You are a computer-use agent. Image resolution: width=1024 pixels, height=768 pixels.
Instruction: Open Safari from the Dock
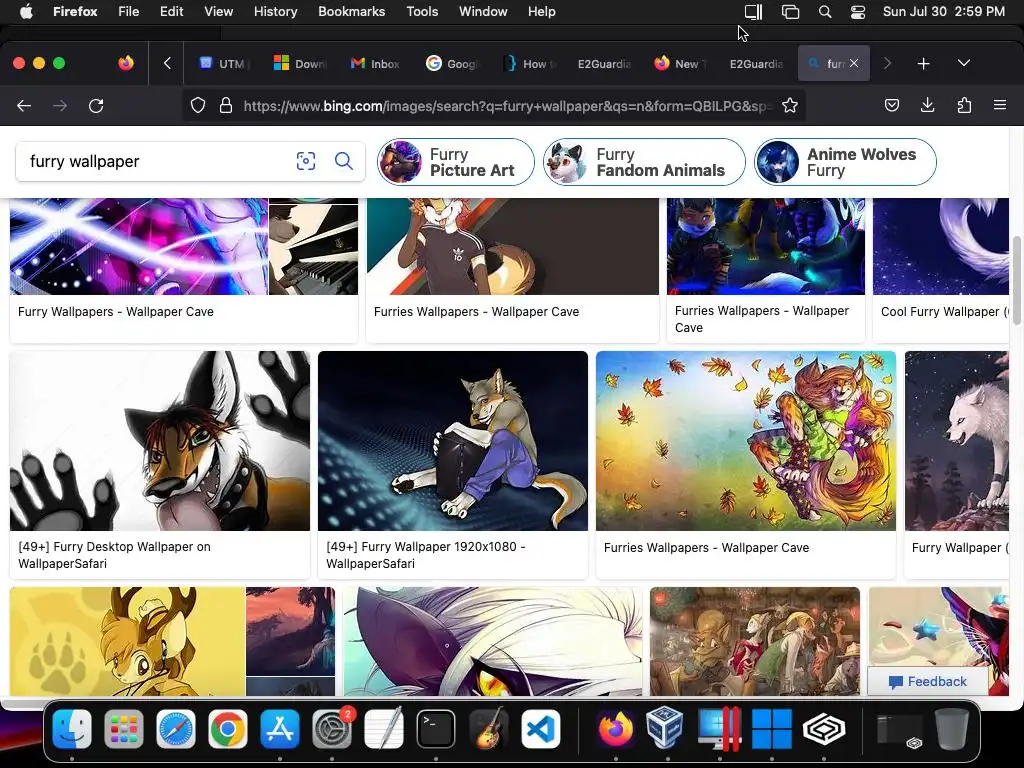[176, 729]
